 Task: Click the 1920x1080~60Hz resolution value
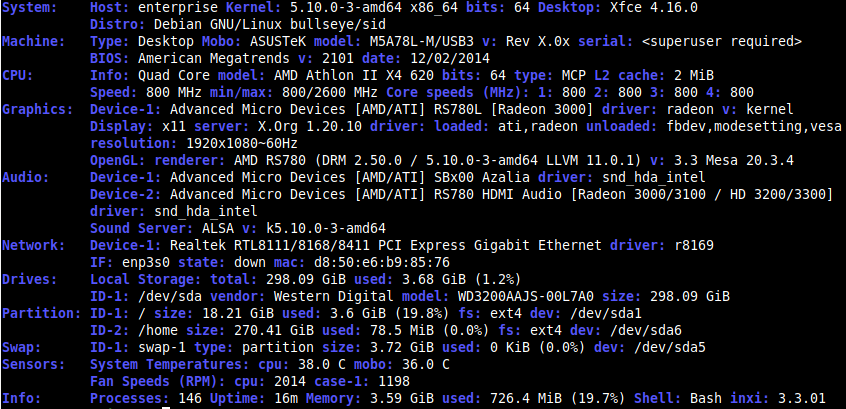point(242,144)
